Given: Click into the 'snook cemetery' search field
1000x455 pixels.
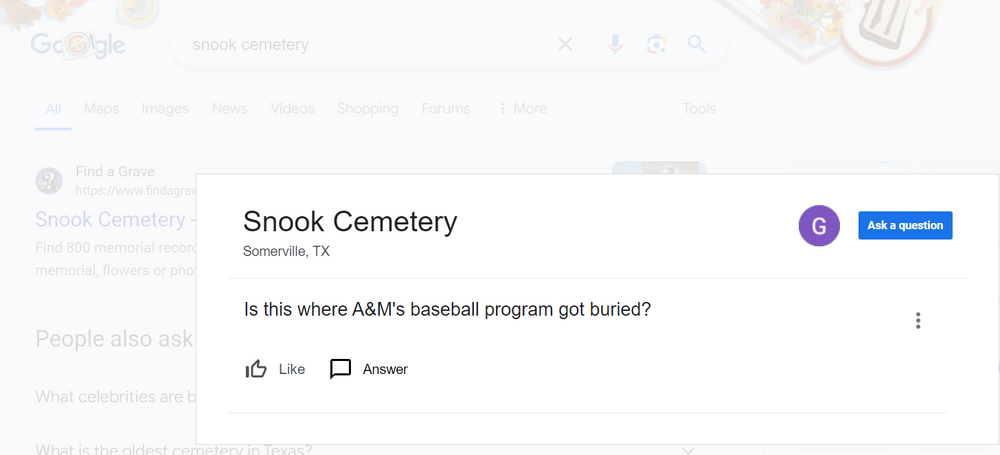Looking at the screenshot, I should 360,44.
